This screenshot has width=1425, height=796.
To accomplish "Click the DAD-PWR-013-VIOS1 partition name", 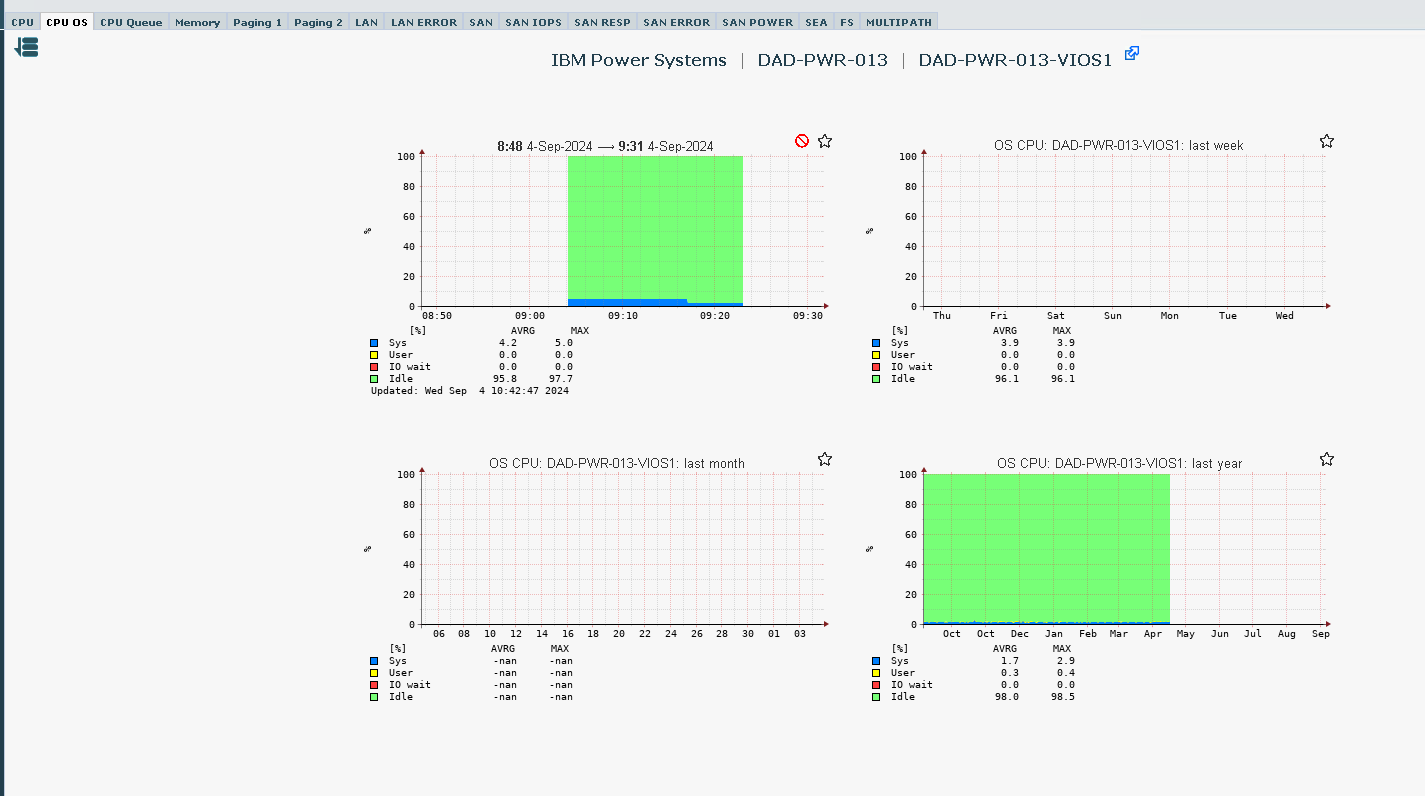I will pyautogui.click(x=1015, y=60).
